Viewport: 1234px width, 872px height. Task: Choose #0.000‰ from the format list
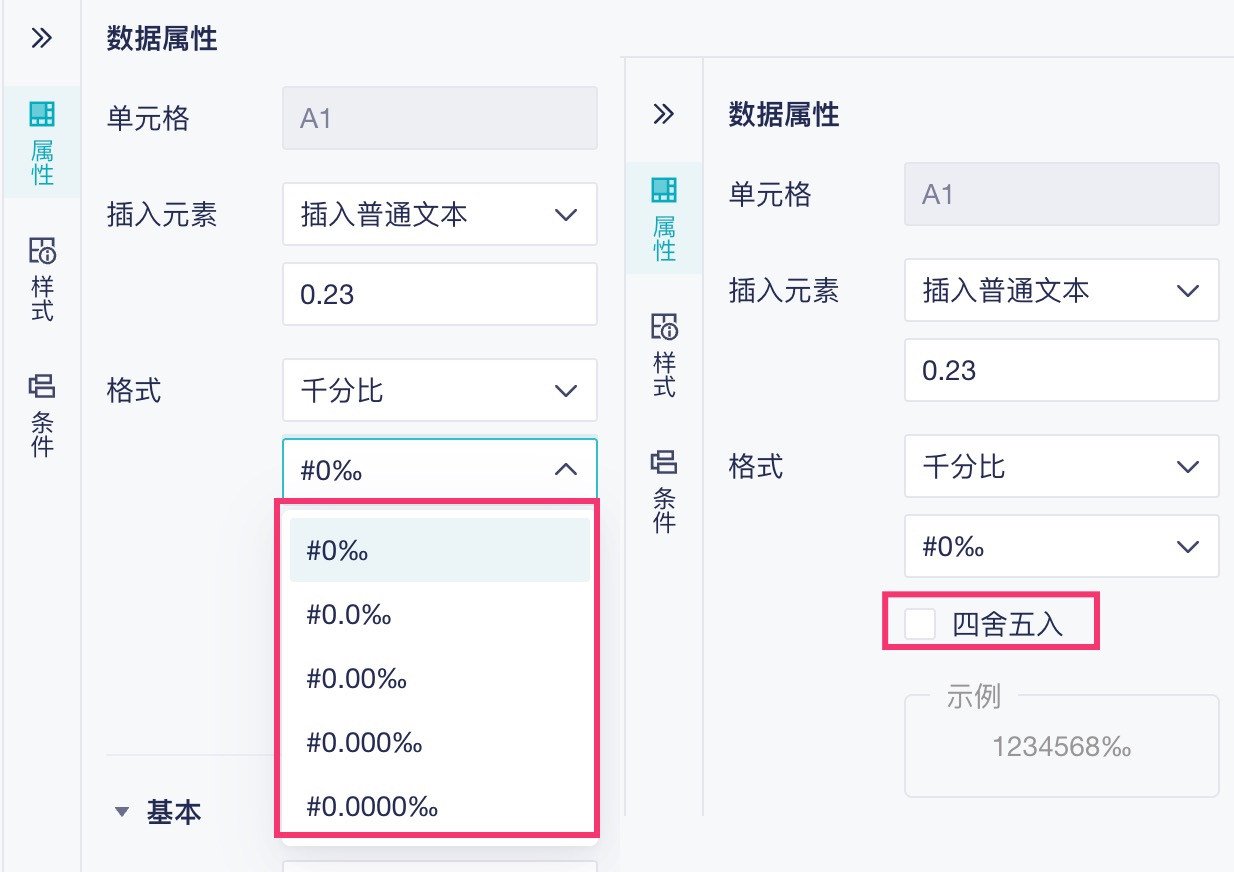click(x=365, y=742)
